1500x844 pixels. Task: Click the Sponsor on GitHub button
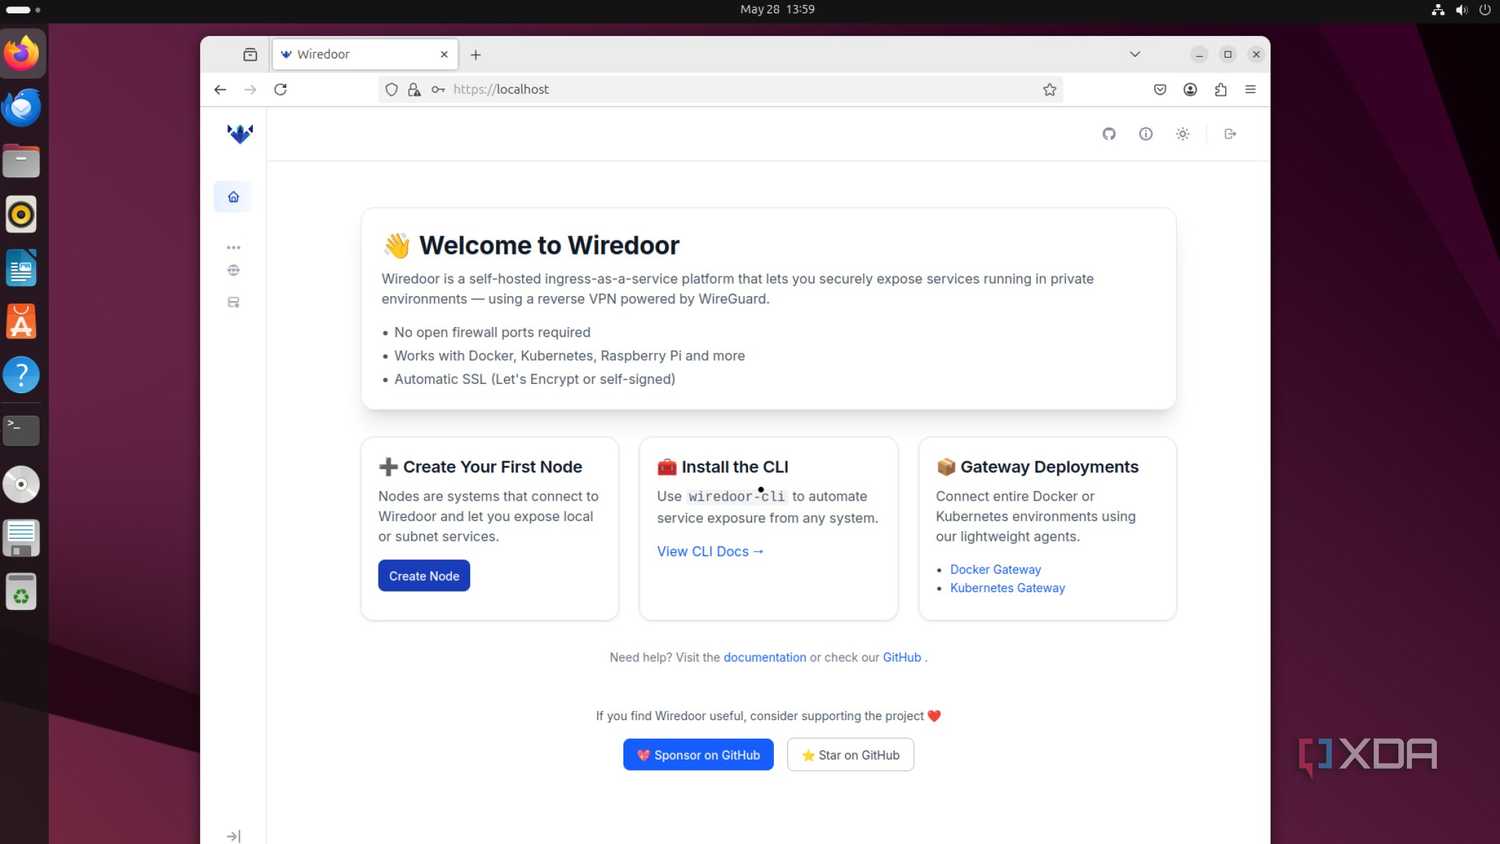(x=698, y=755)
